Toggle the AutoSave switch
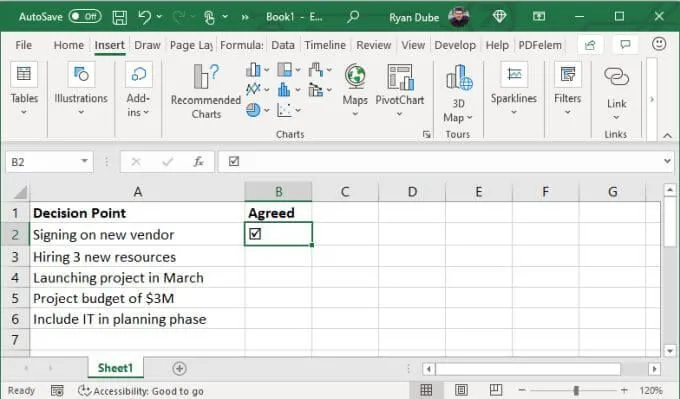This screenshot has height=399, width=680. pyautogui.click(x=85, y=16)
